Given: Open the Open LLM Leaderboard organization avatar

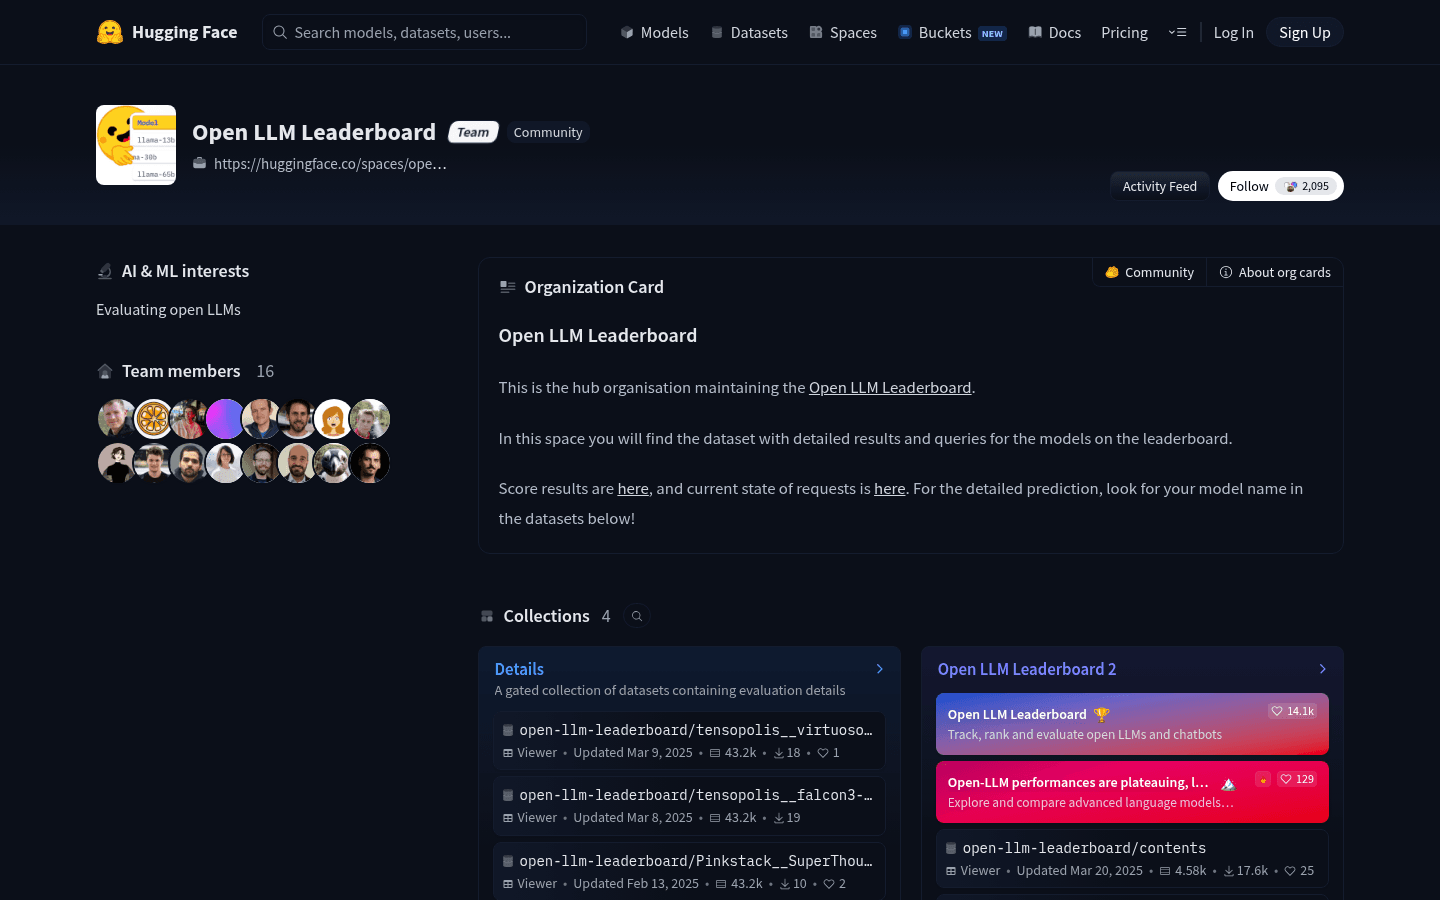Looking at the screenshot, I should point(136,145).
